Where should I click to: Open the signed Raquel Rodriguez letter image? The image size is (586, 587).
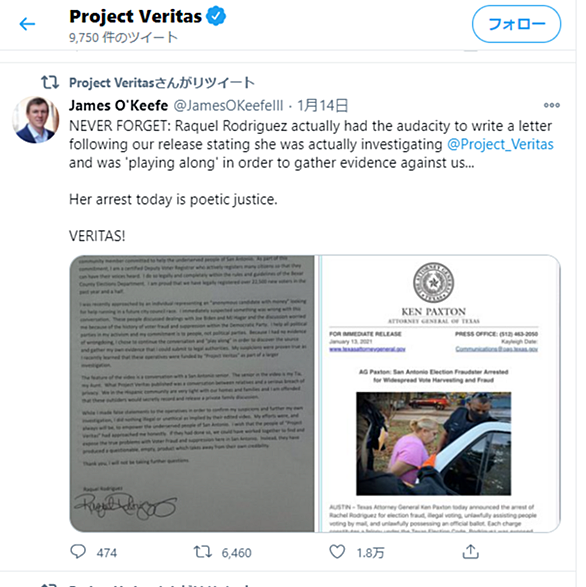[192, 393]
